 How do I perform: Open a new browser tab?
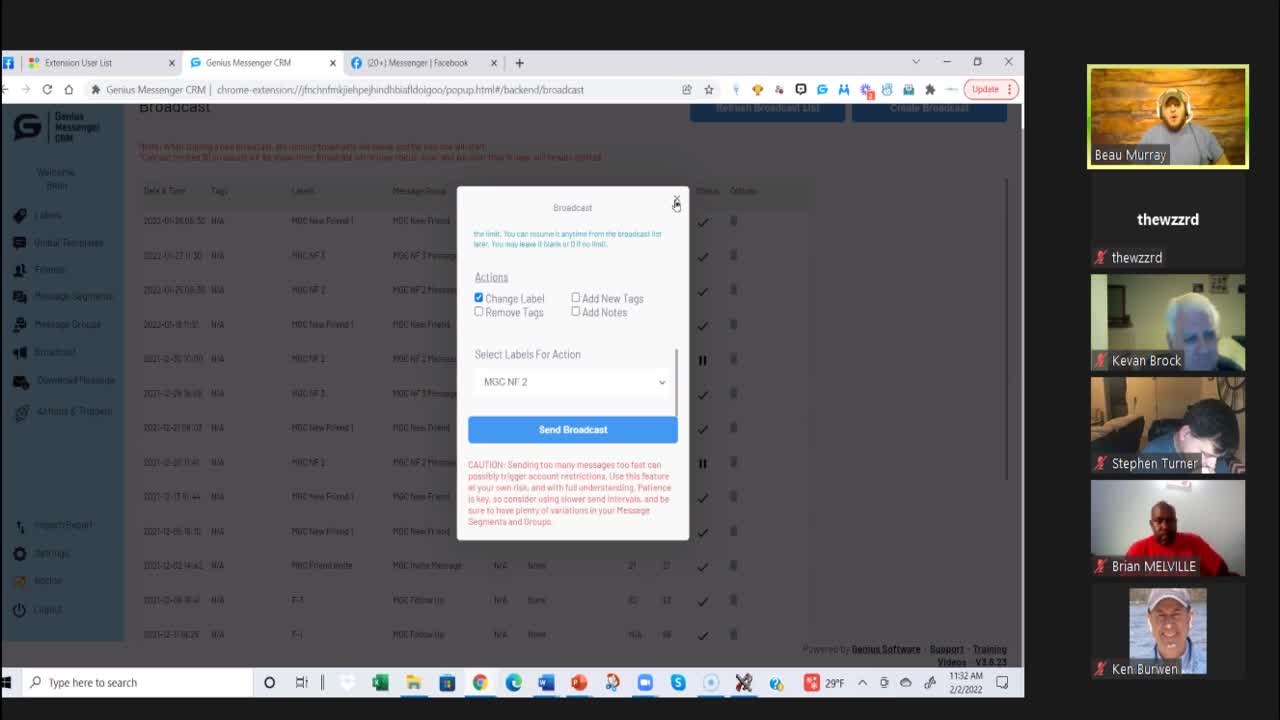coord(519,62)
